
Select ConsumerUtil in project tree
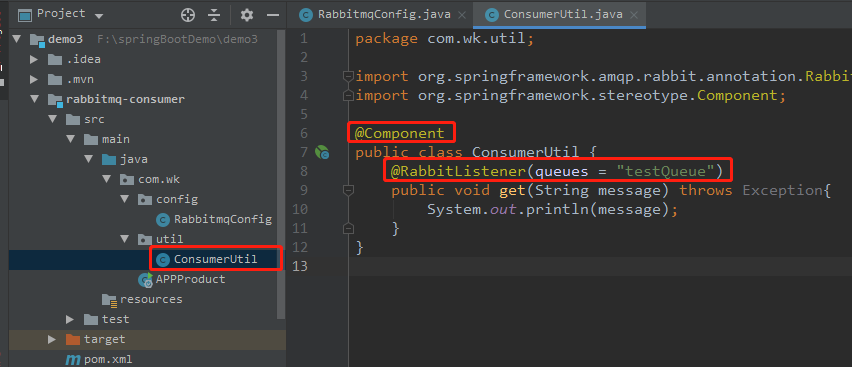(215, 259)
